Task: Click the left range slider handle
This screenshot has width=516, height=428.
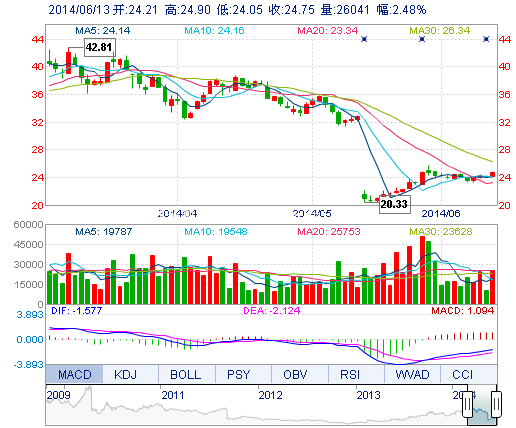Action: coord(467,404)
